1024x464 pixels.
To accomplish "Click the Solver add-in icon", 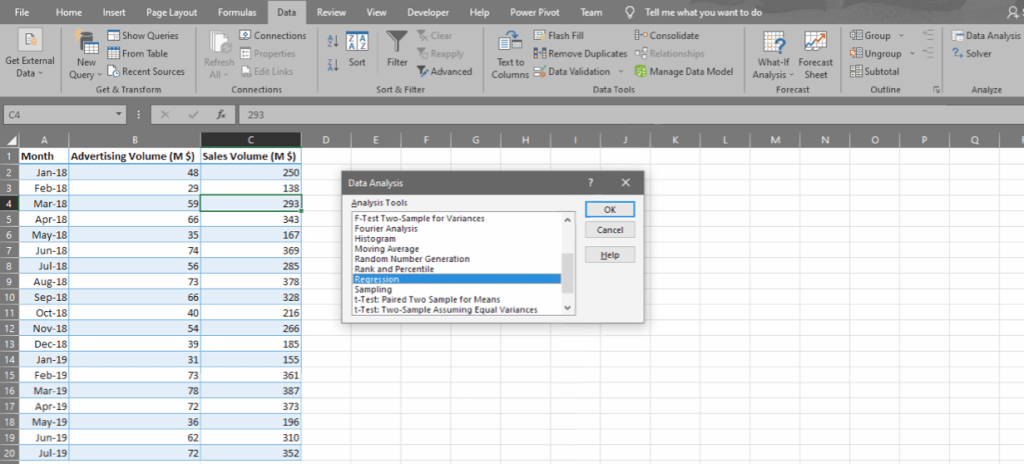I will pos(971,54).
